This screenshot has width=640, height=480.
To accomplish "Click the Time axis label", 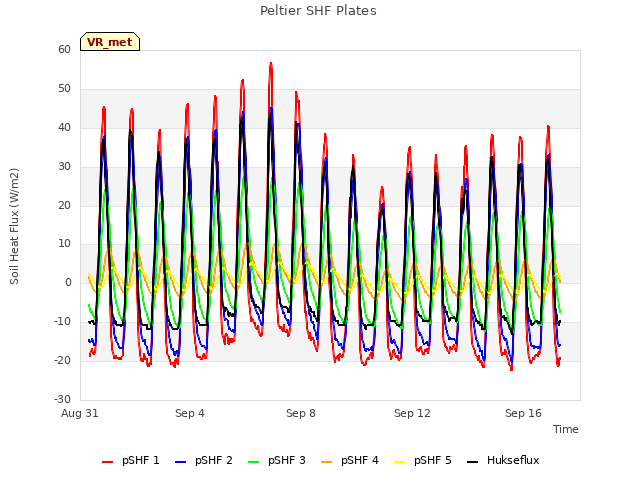I will click(x=566, y=429).
